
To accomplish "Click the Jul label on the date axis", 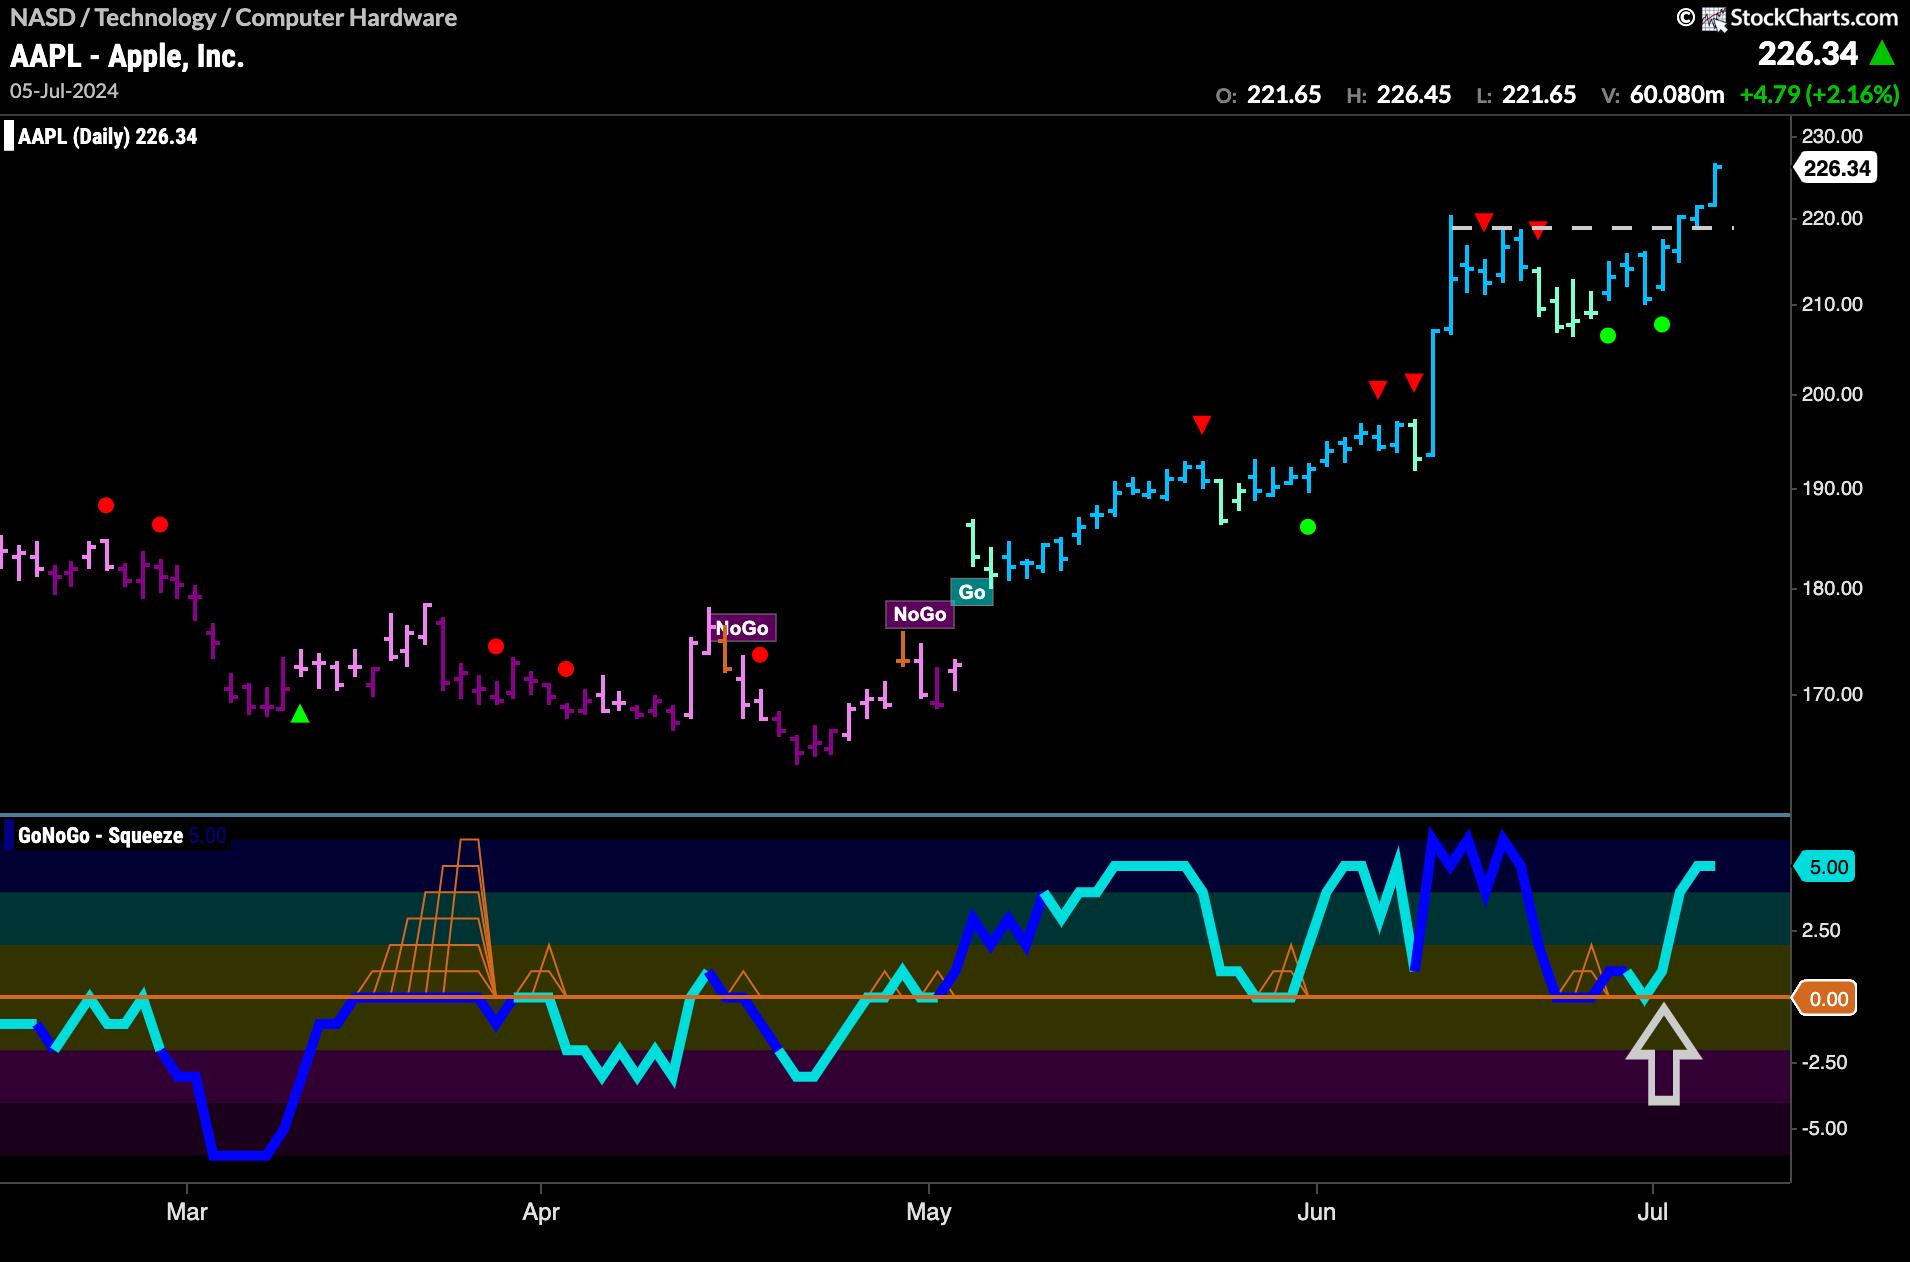I will (x=1652, y=1212).
